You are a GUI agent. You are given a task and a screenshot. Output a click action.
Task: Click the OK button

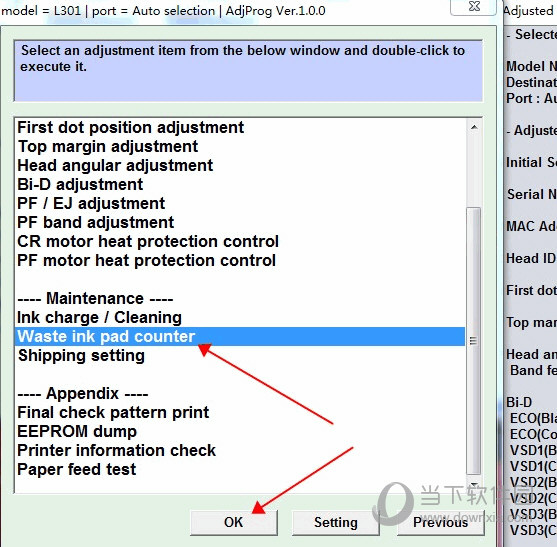click(x=233, y=522)
